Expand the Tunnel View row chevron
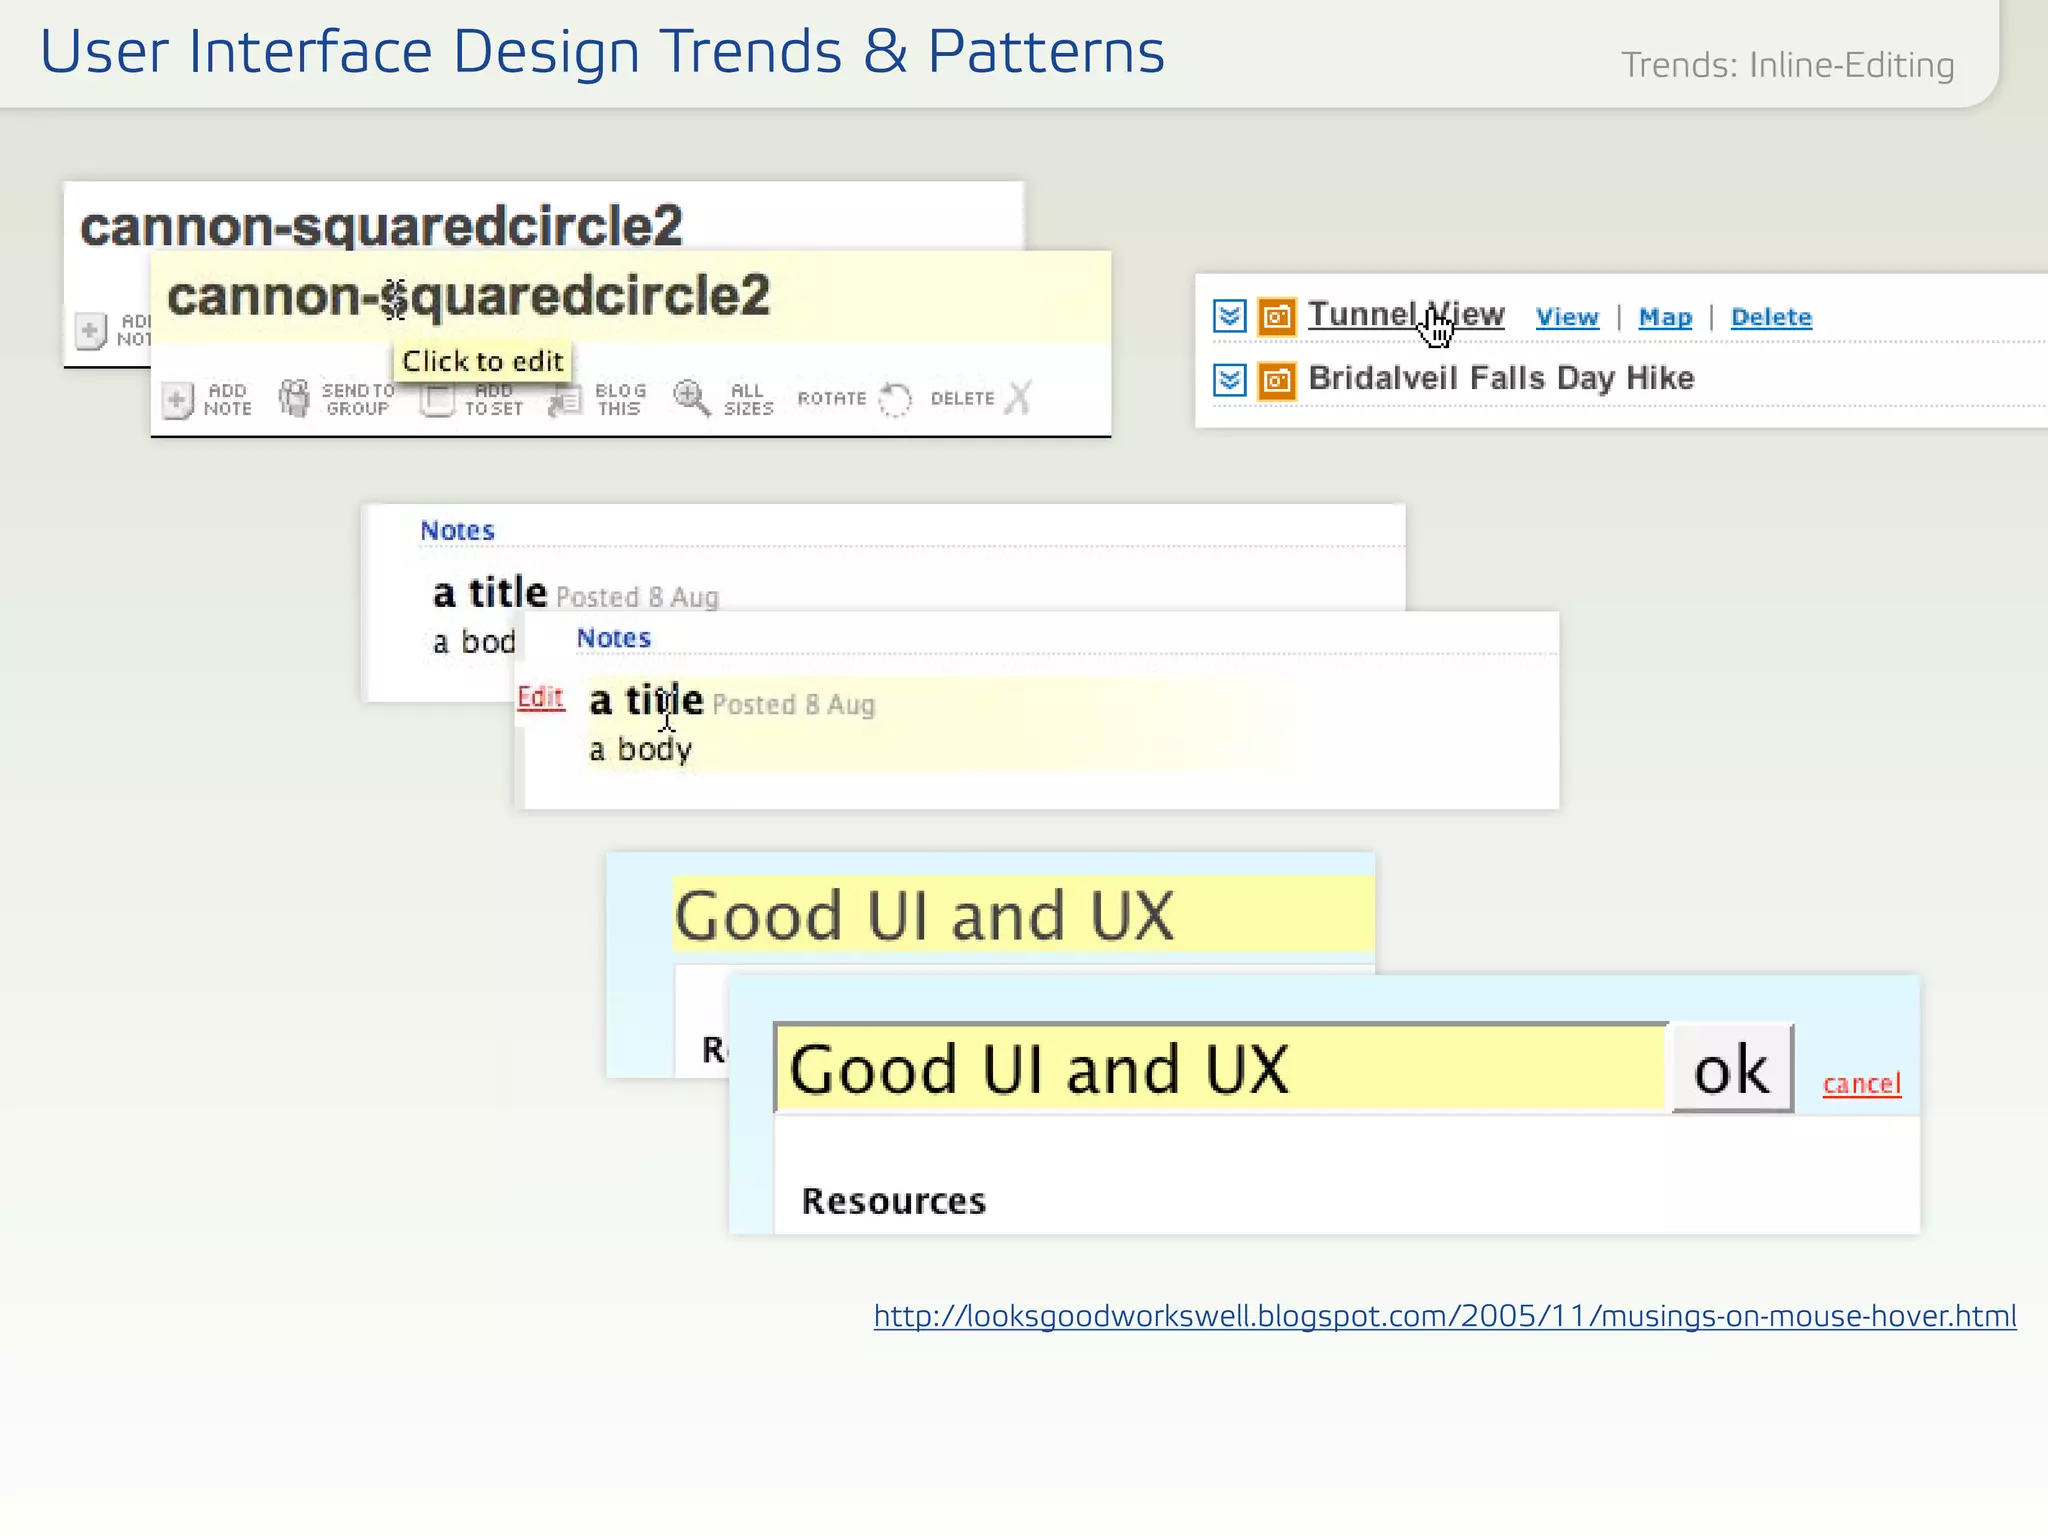This screenshot has height=1536, width=2048. point(1230,316)
